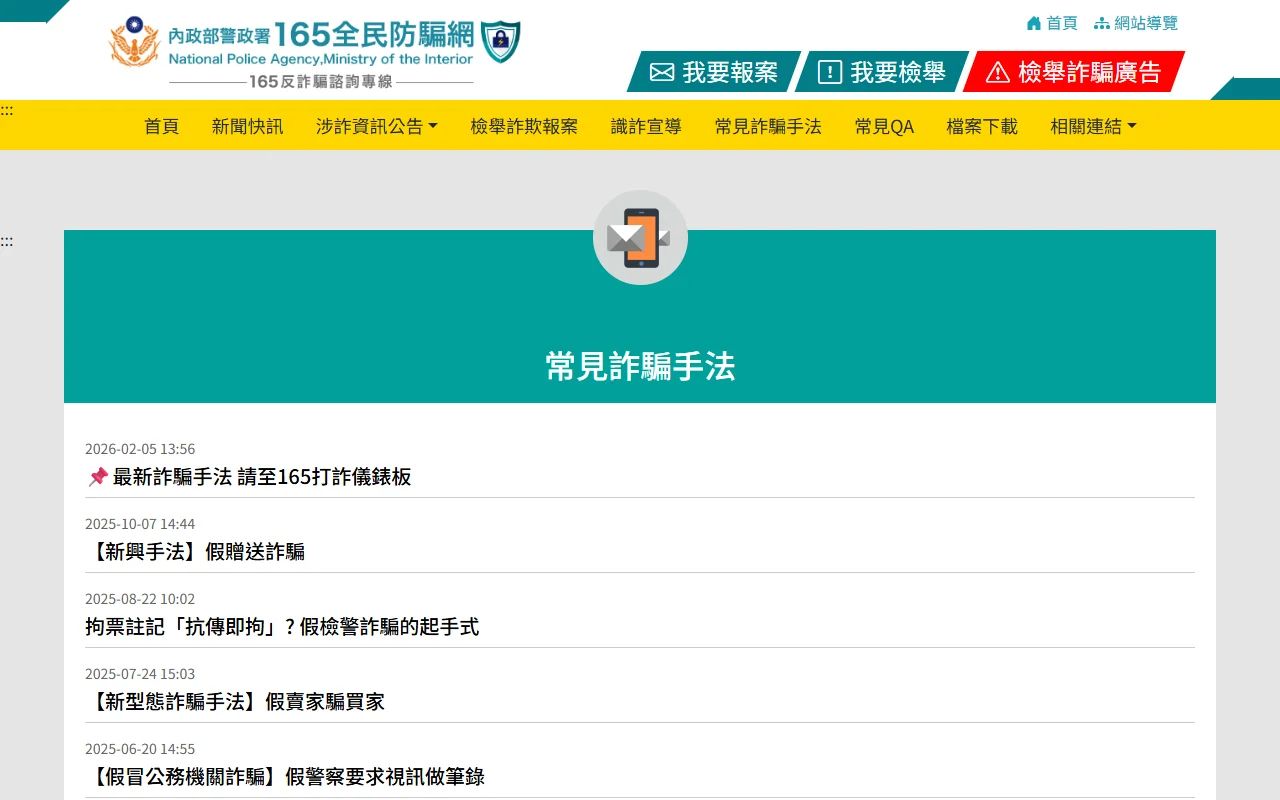Screen dimensions: 1280x800
Task: Click the 165反詐騙諮詢專線 tagline text
Action: (321, 82)
